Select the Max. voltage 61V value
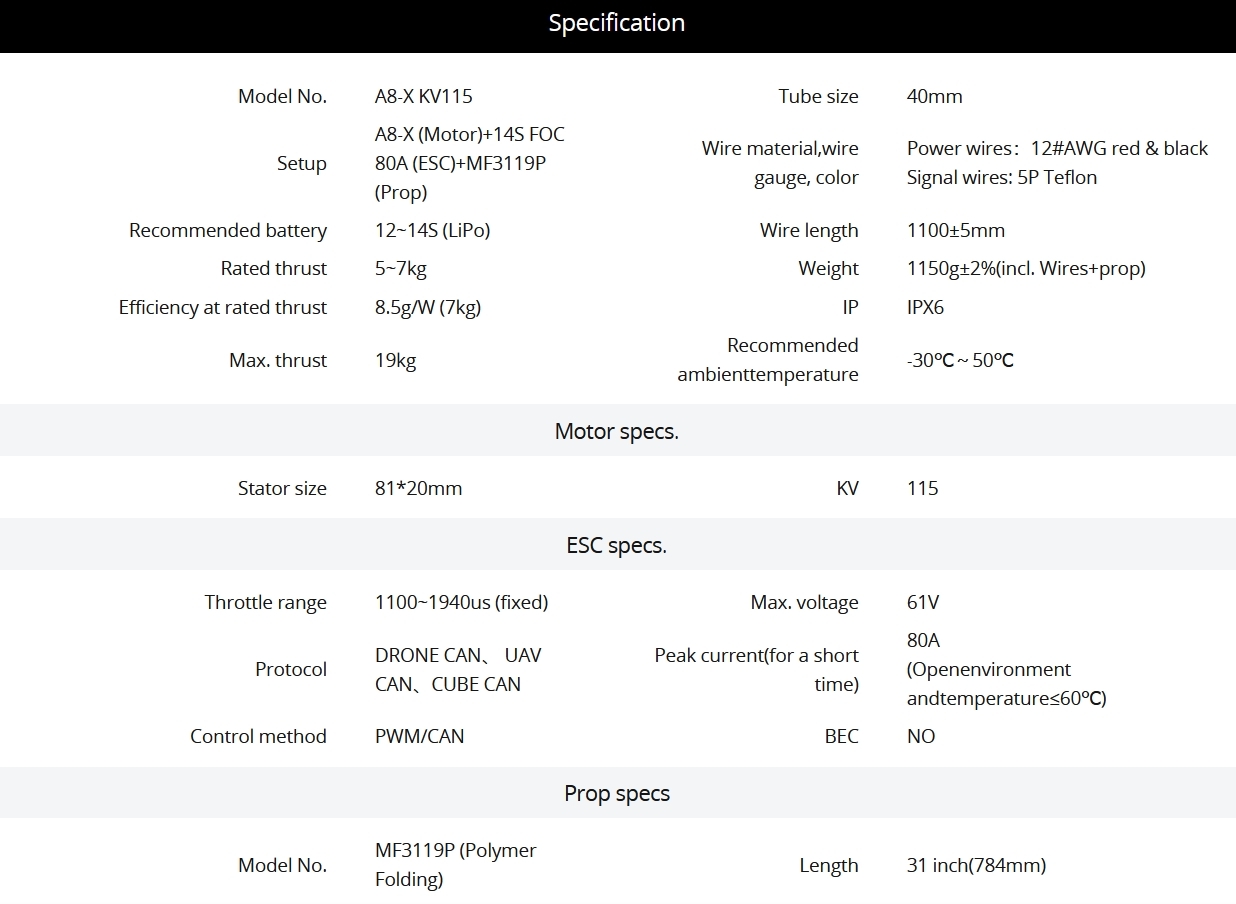Screen dimensions: 1236x904 [923, 603]
